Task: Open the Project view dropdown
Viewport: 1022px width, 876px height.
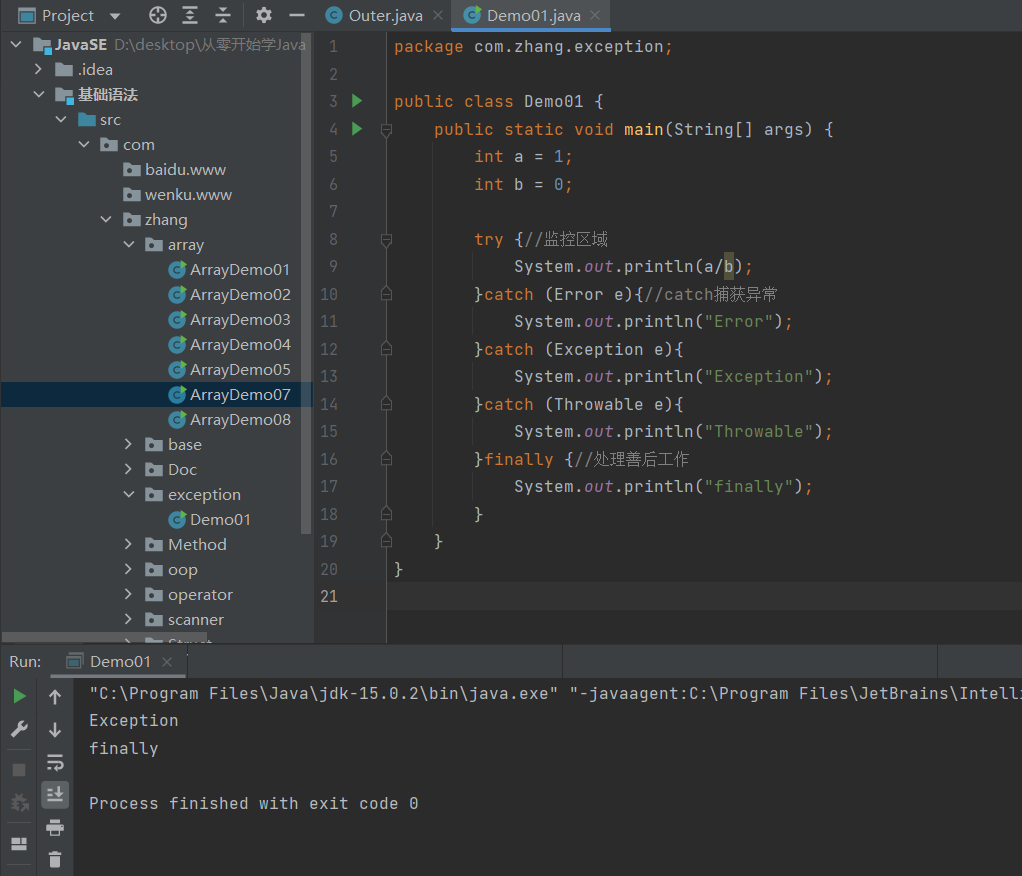Action: (x=114, y=16)
